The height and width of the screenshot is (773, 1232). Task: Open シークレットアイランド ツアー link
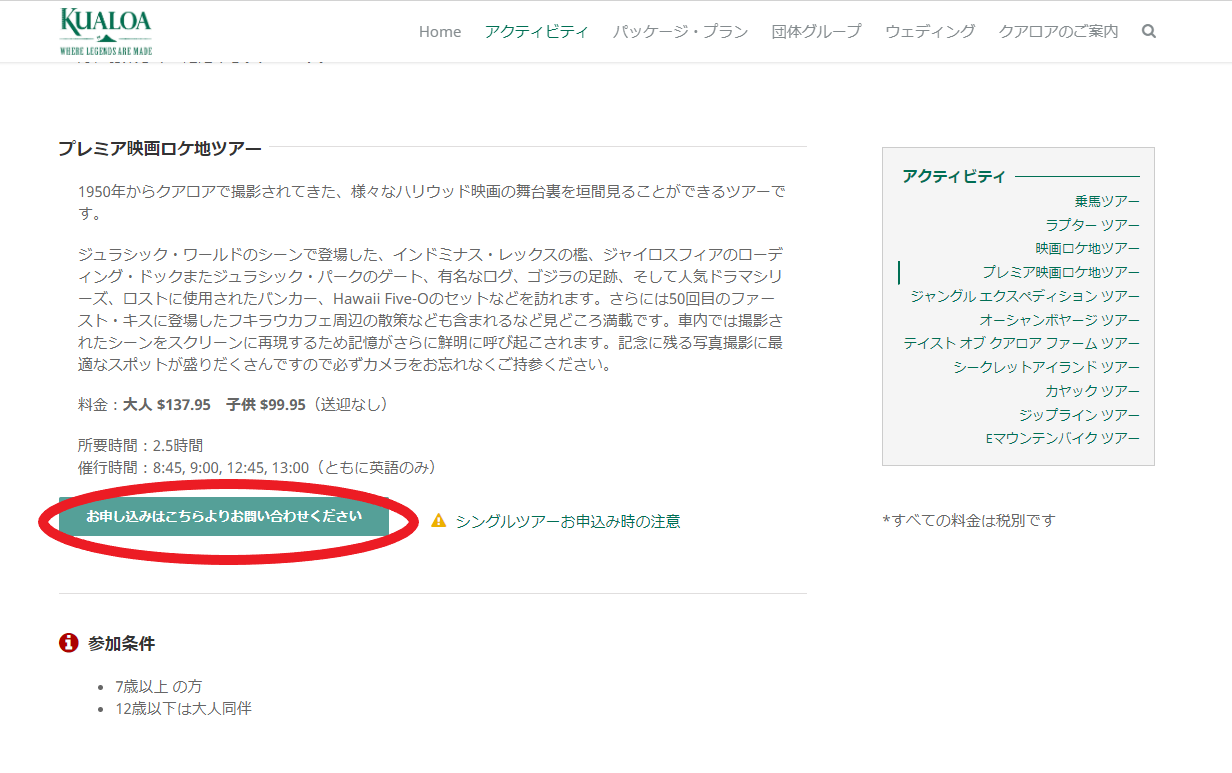click(1046, 367)
